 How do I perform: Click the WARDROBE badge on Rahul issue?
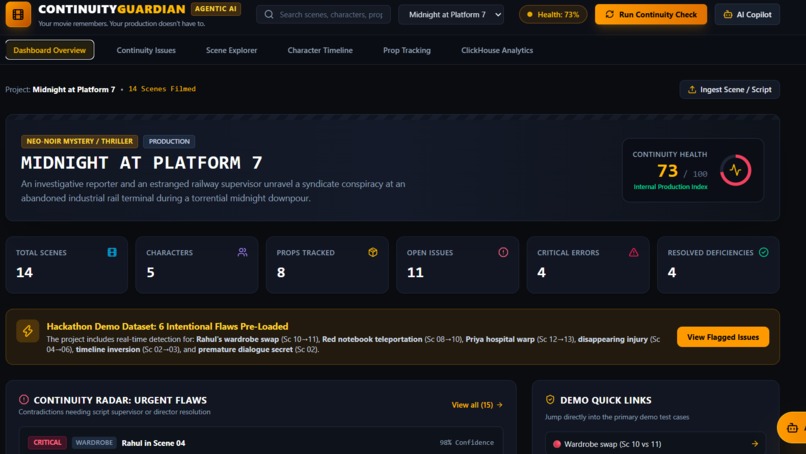point(94,442)
